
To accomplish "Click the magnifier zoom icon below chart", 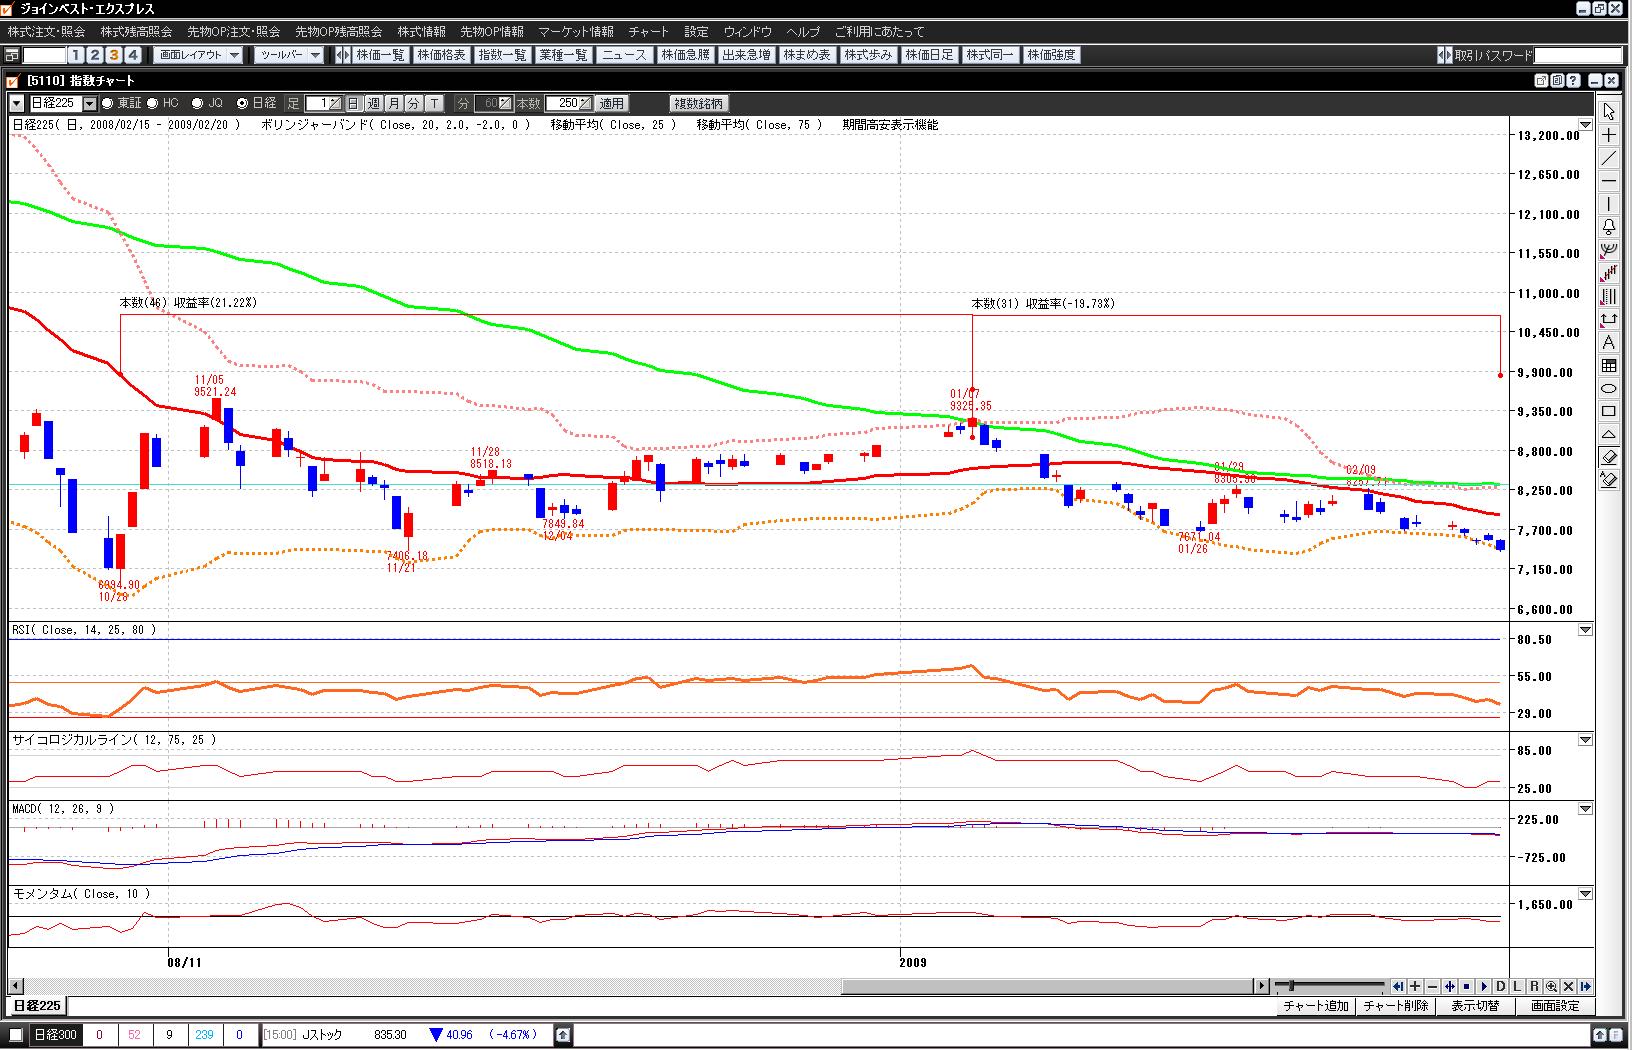I will click(x=1551, y=986).
